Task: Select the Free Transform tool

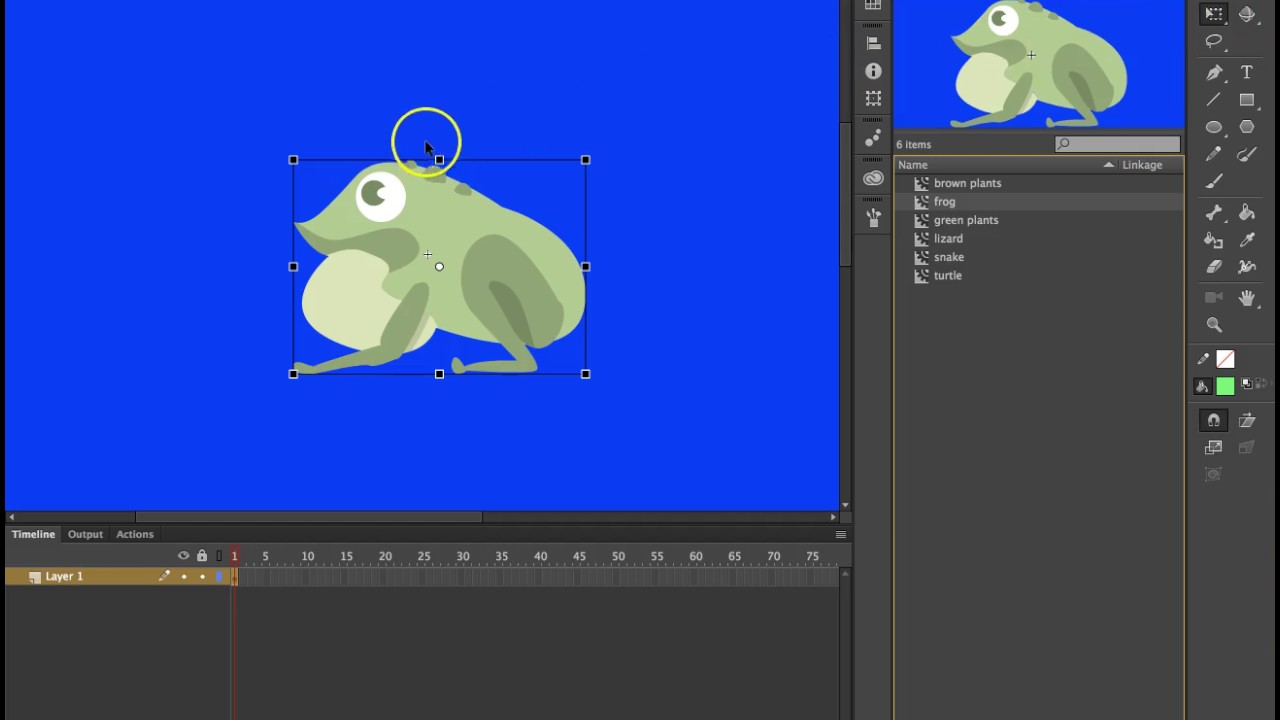Action: click(1214, 14)
